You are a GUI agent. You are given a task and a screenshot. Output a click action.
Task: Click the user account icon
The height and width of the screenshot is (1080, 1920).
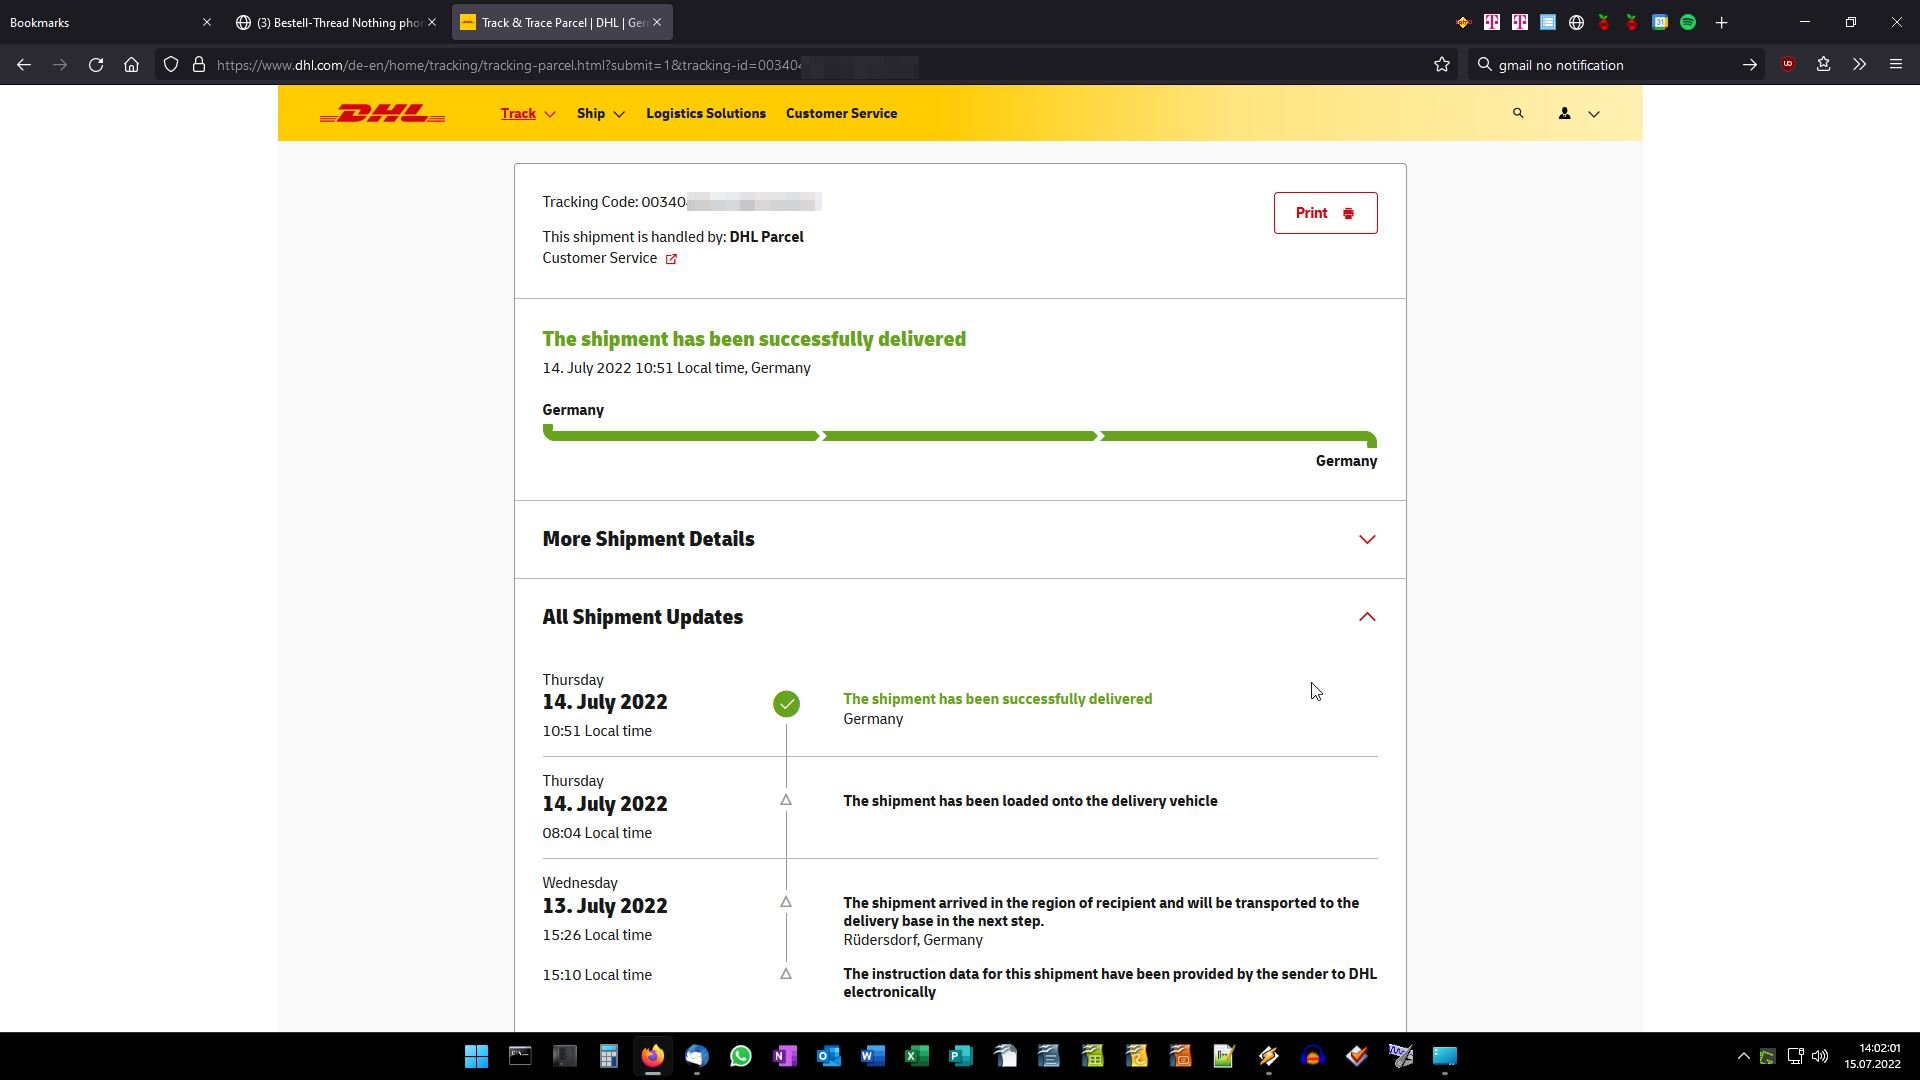[x=1564, y=114]
